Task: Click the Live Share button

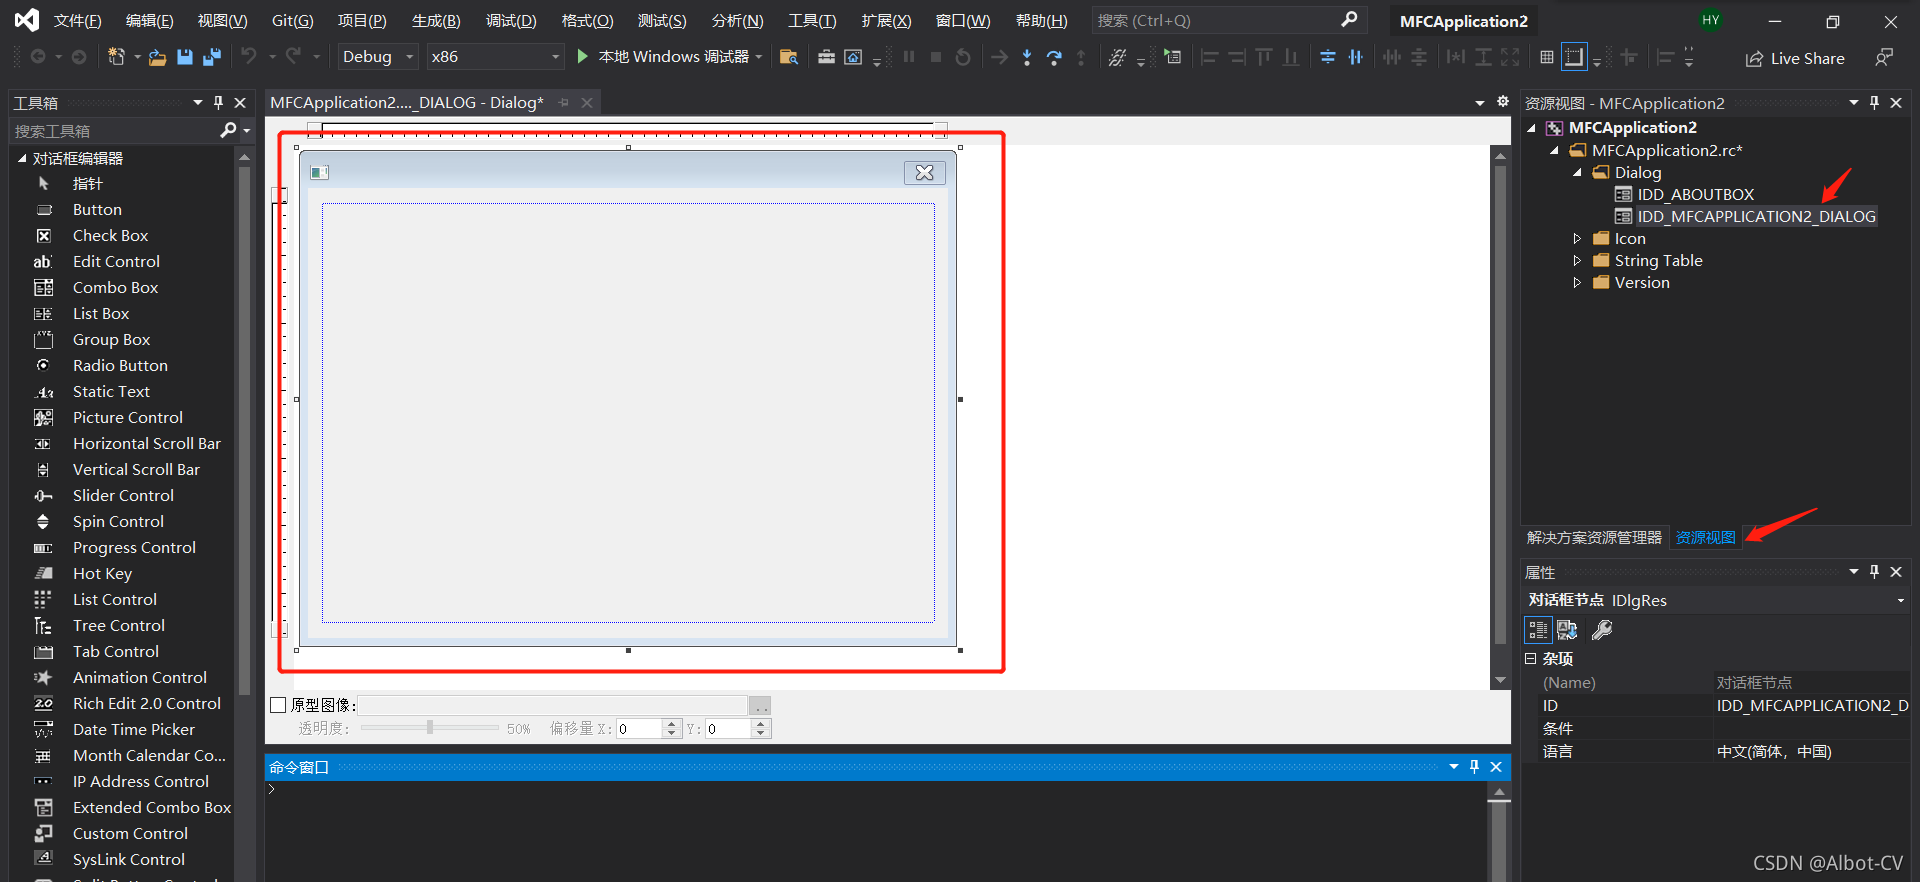Action: (x=1795, y=58)
